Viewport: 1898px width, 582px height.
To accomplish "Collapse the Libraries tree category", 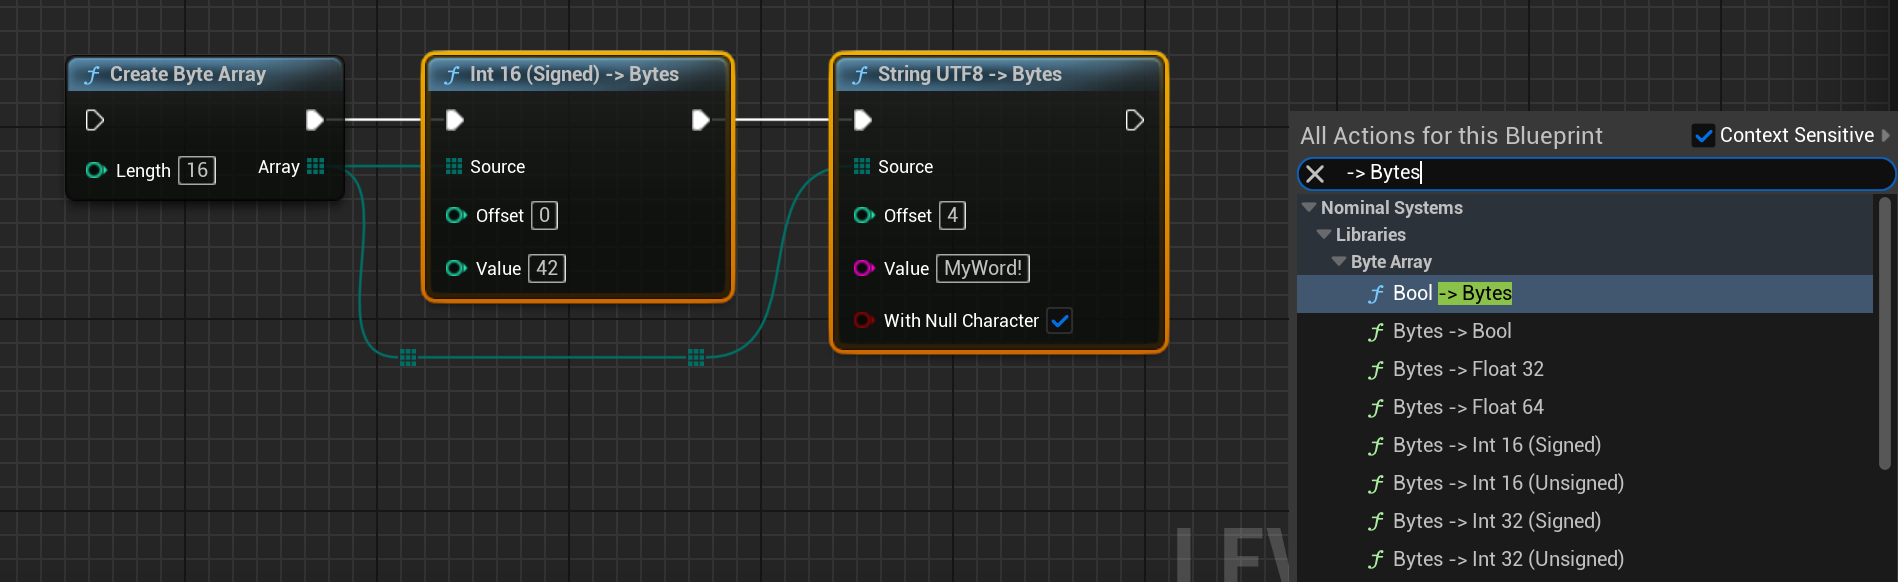I will [1324, 234].
